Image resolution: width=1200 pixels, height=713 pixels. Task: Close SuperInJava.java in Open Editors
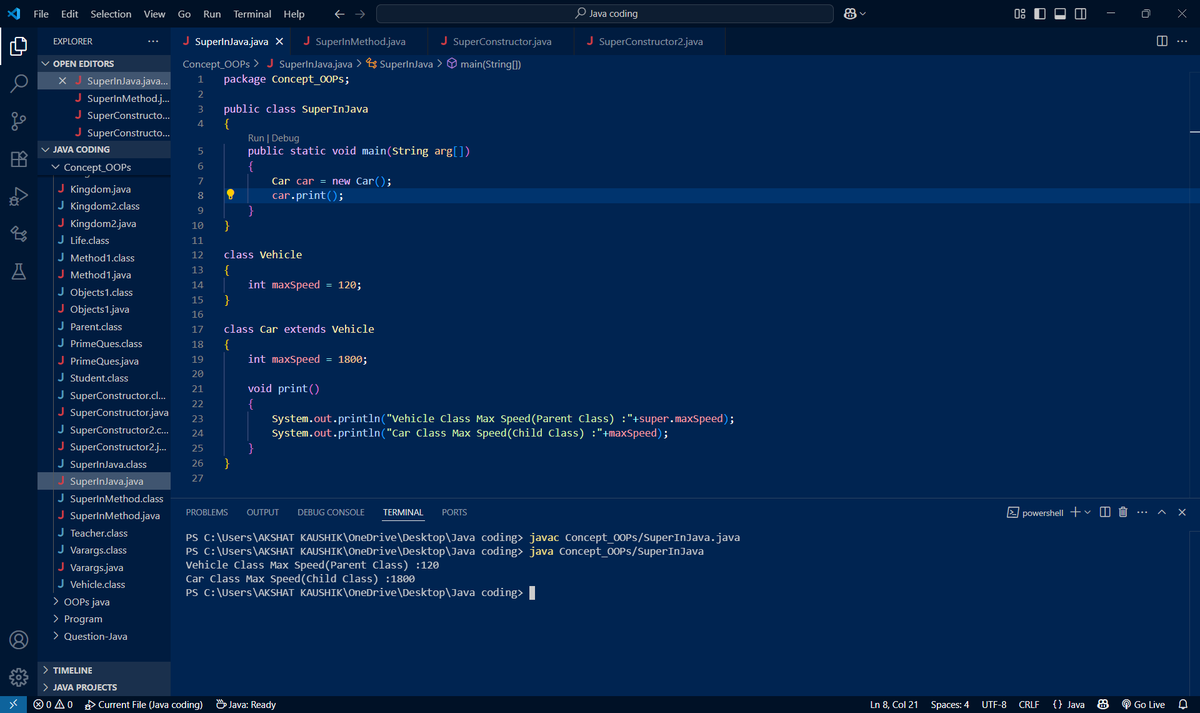(x=63, y=81)
